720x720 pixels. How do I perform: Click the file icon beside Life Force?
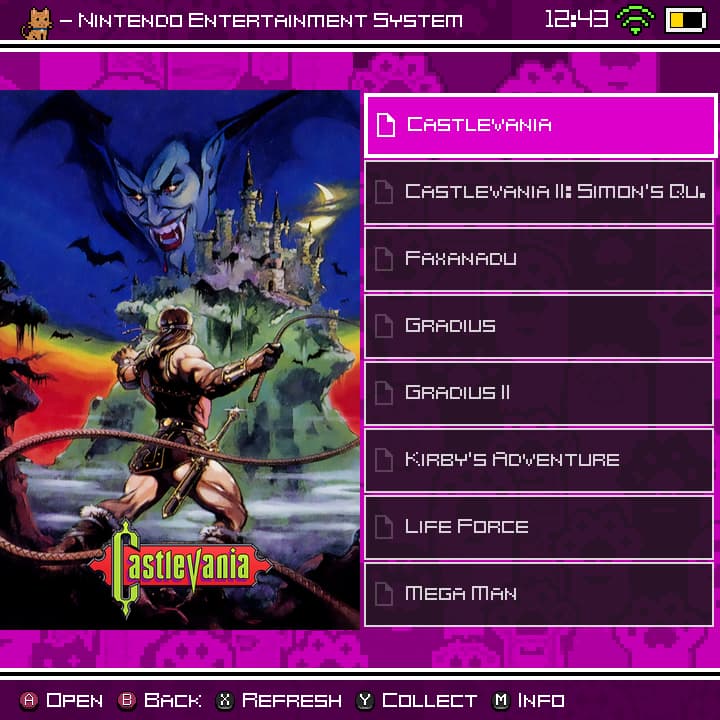coord(383,527)
